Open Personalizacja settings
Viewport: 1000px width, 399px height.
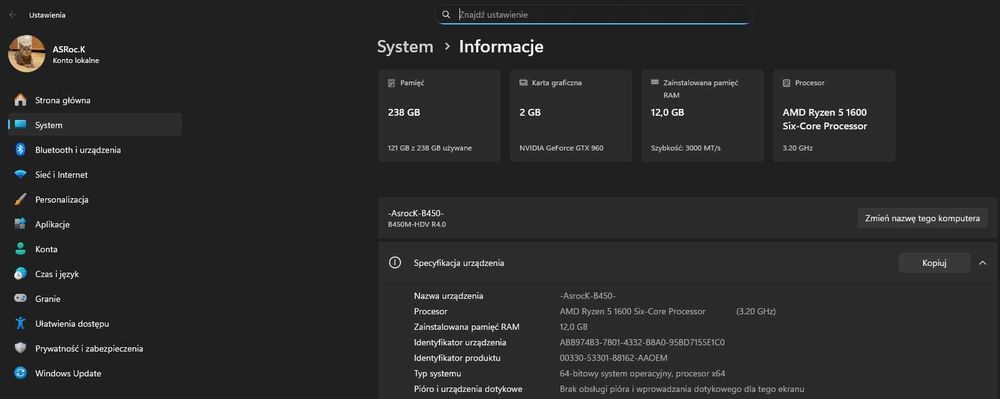pyautogui.click(x=95, y=200)
